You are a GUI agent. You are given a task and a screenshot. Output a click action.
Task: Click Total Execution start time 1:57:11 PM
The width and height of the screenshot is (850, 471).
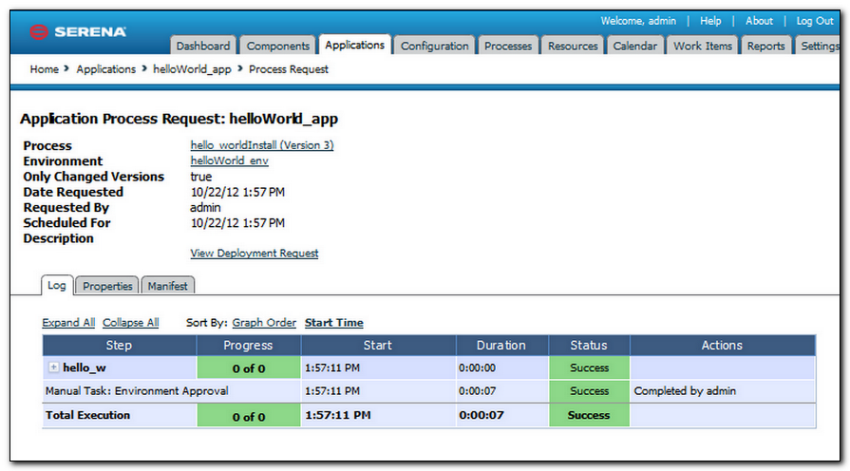[x=338, y=415]
